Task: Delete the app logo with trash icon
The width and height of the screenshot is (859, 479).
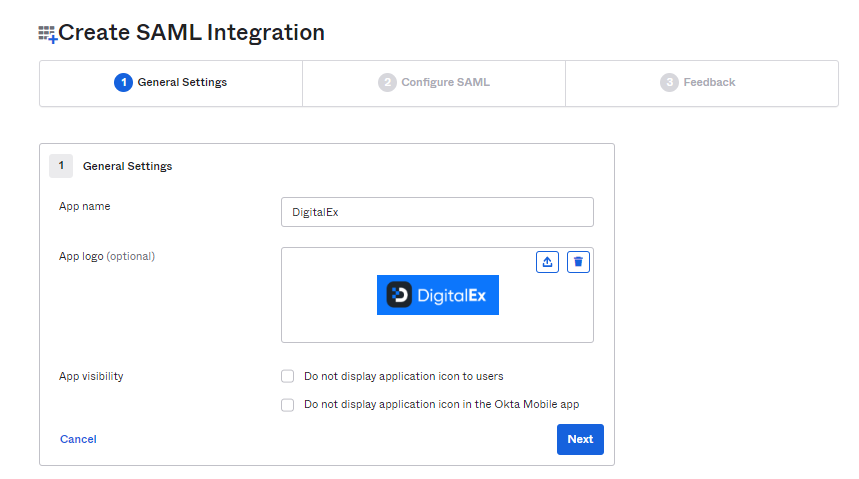Action: click(x=578, y=262)
